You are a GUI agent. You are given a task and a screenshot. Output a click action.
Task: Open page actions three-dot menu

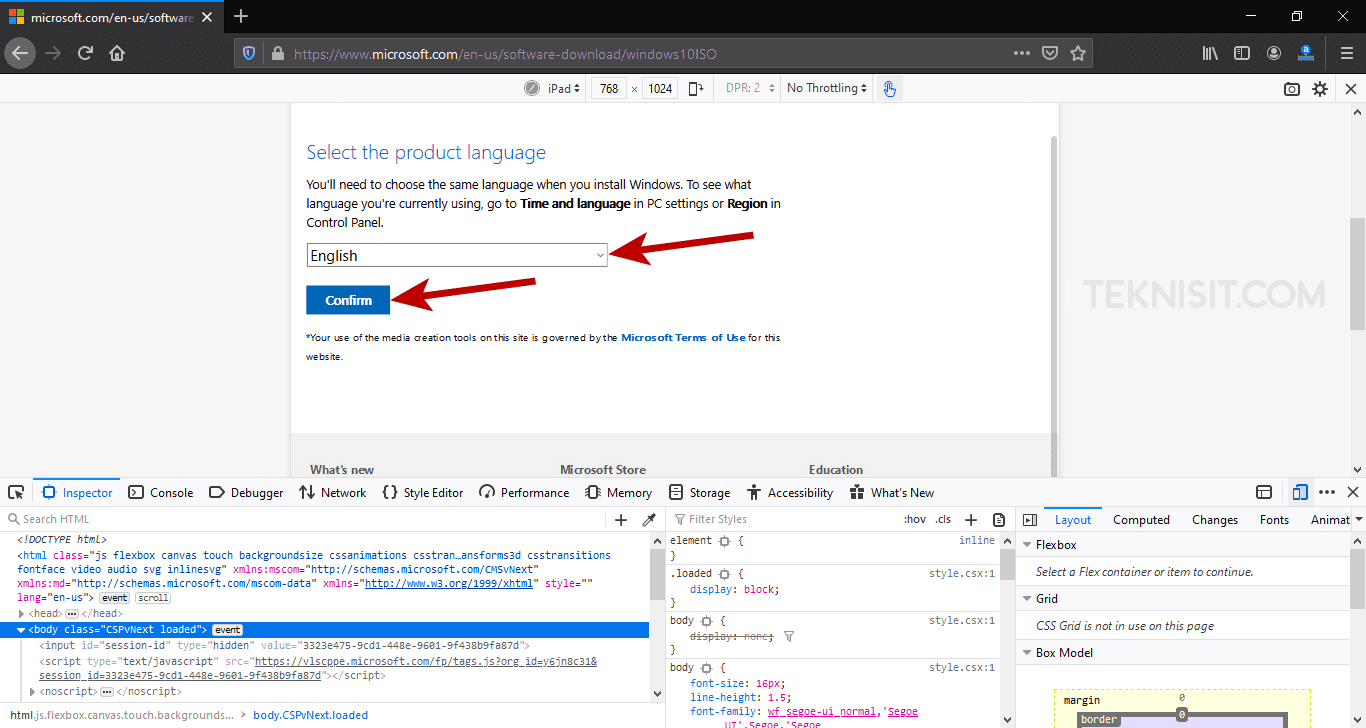[x=1021, y=53]
